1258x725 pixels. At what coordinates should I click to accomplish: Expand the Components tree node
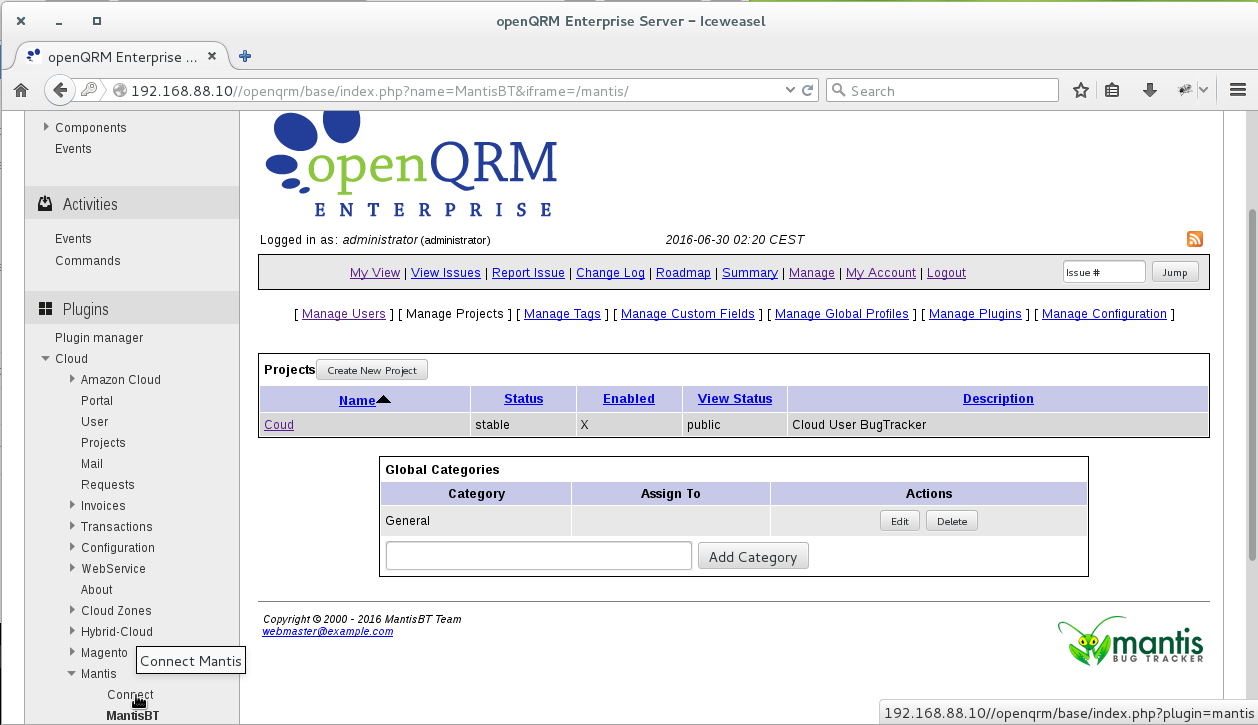tap(46, 127)
